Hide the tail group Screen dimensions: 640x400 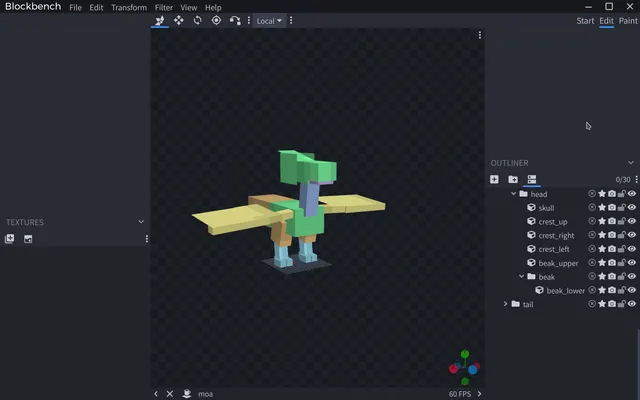(632, 304)
